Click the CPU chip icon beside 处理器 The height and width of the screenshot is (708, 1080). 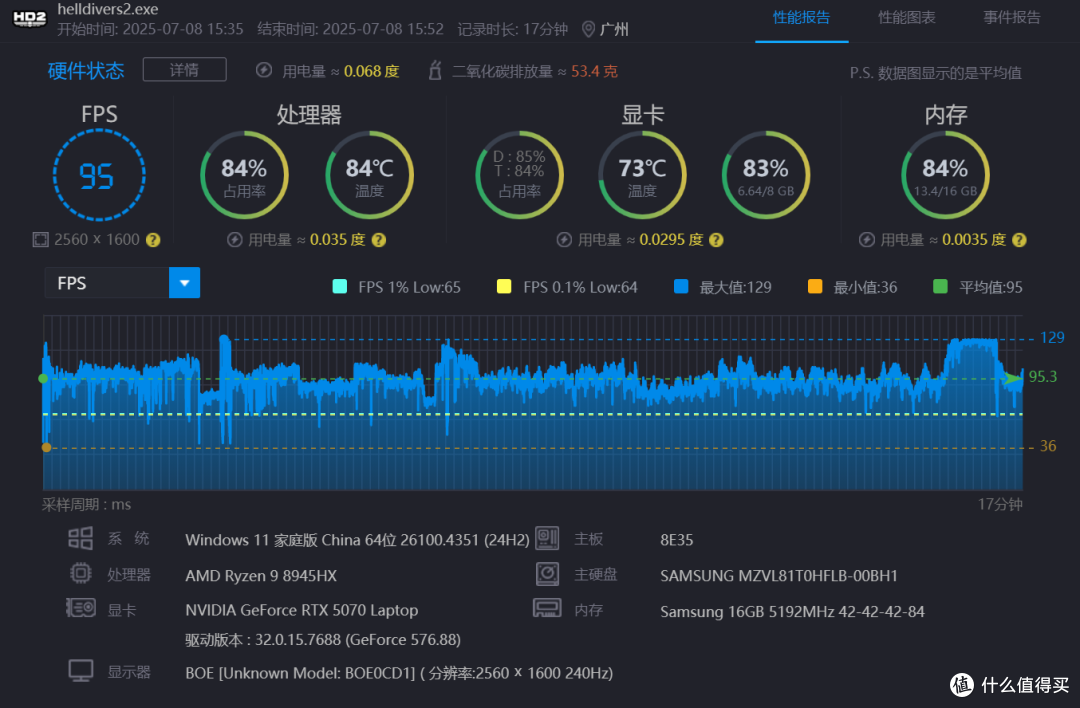tap(81, 573)
